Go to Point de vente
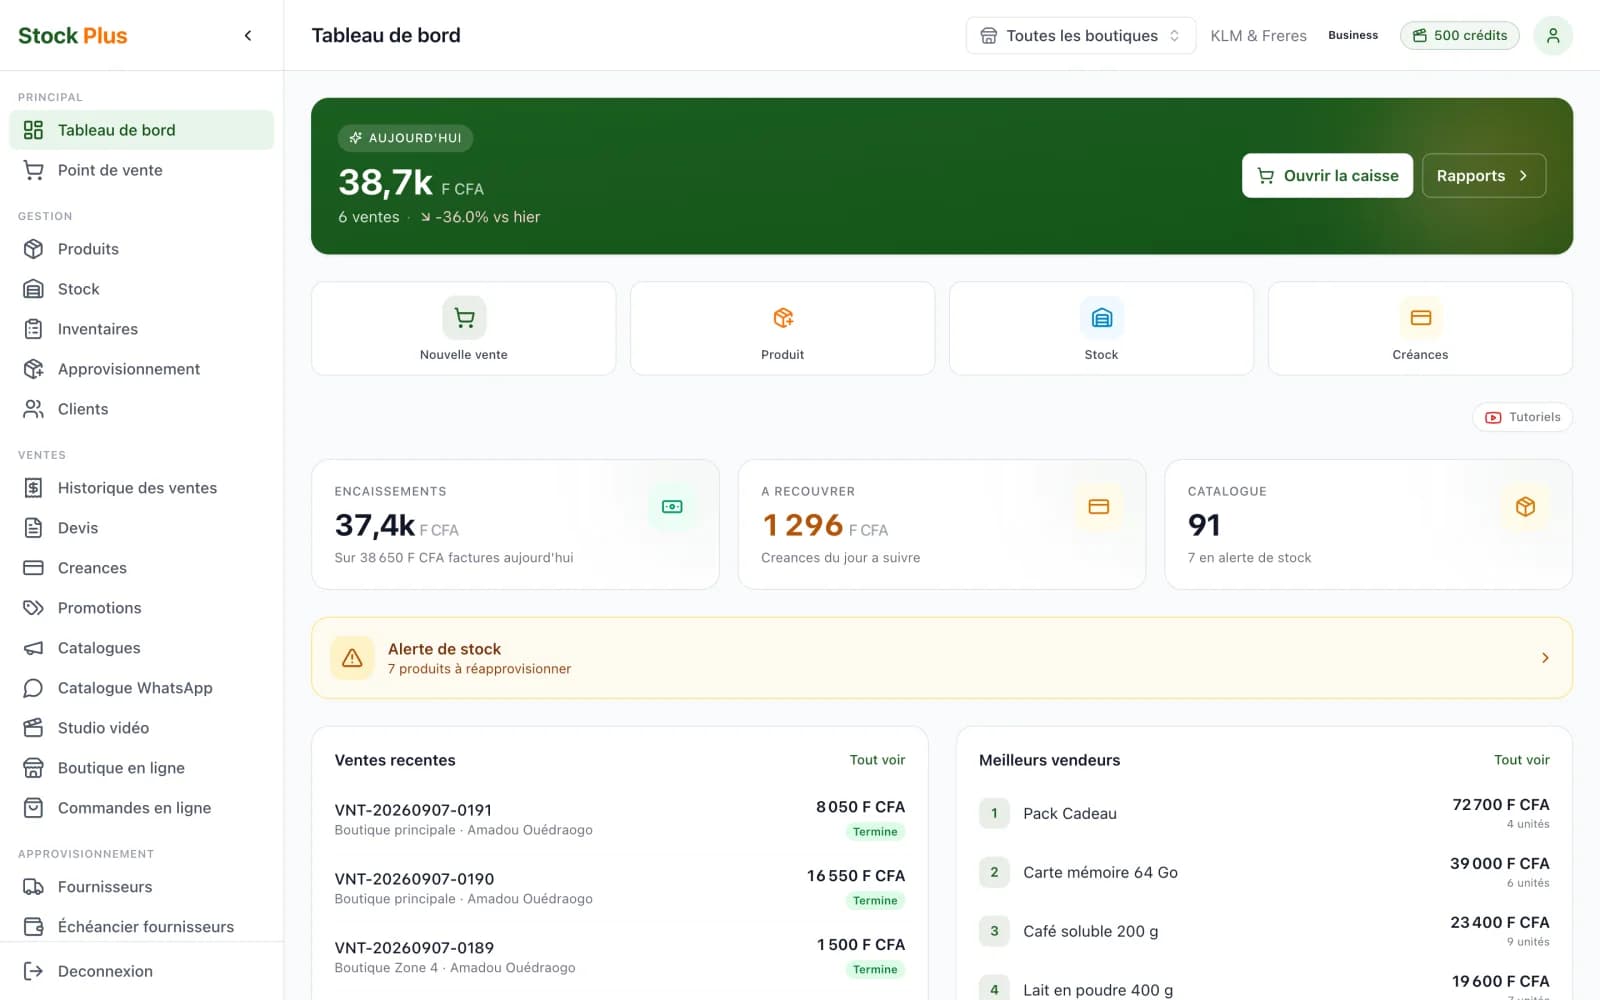1600x1000 pixels. (141, 170)
